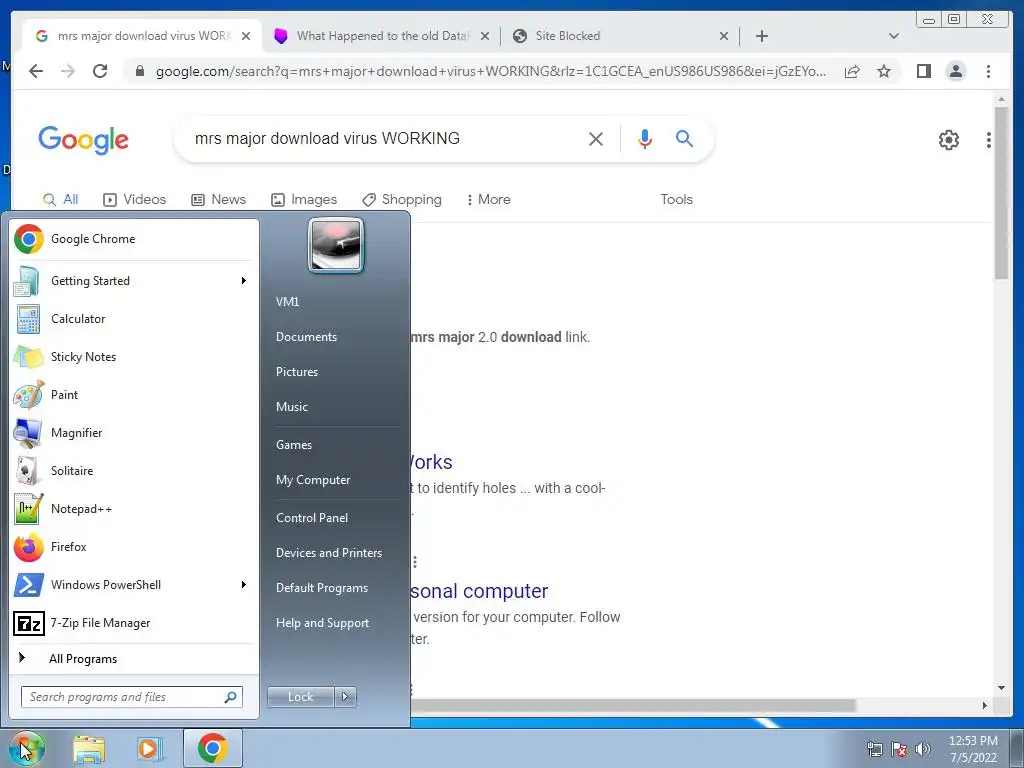1024x768 pixels.
Task: Open Magnifier from Start menu
Action: 134,432
